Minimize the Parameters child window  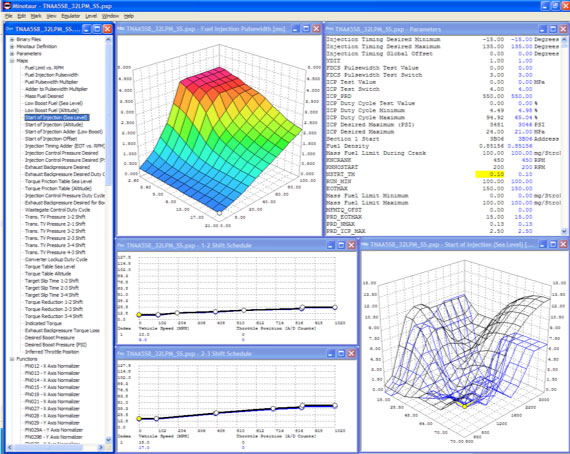click(543, 29)
